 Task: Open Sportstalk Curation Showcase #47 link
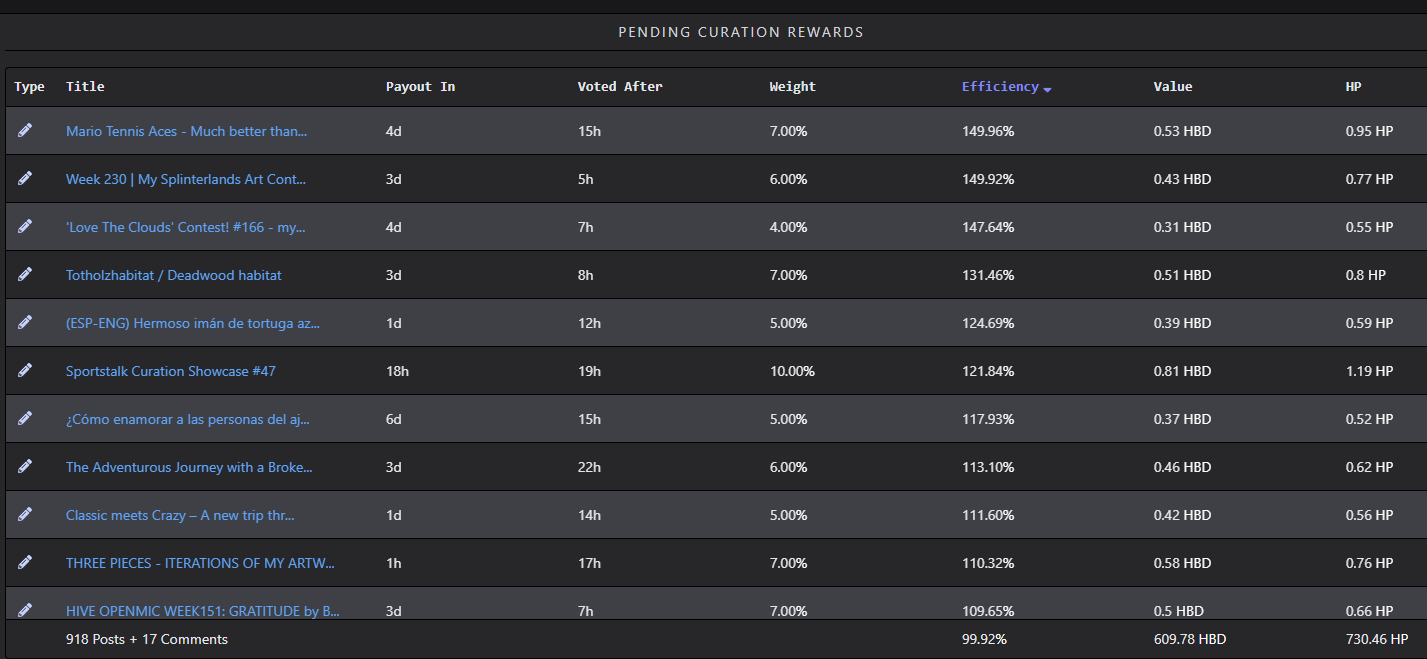tap(171, 371)
